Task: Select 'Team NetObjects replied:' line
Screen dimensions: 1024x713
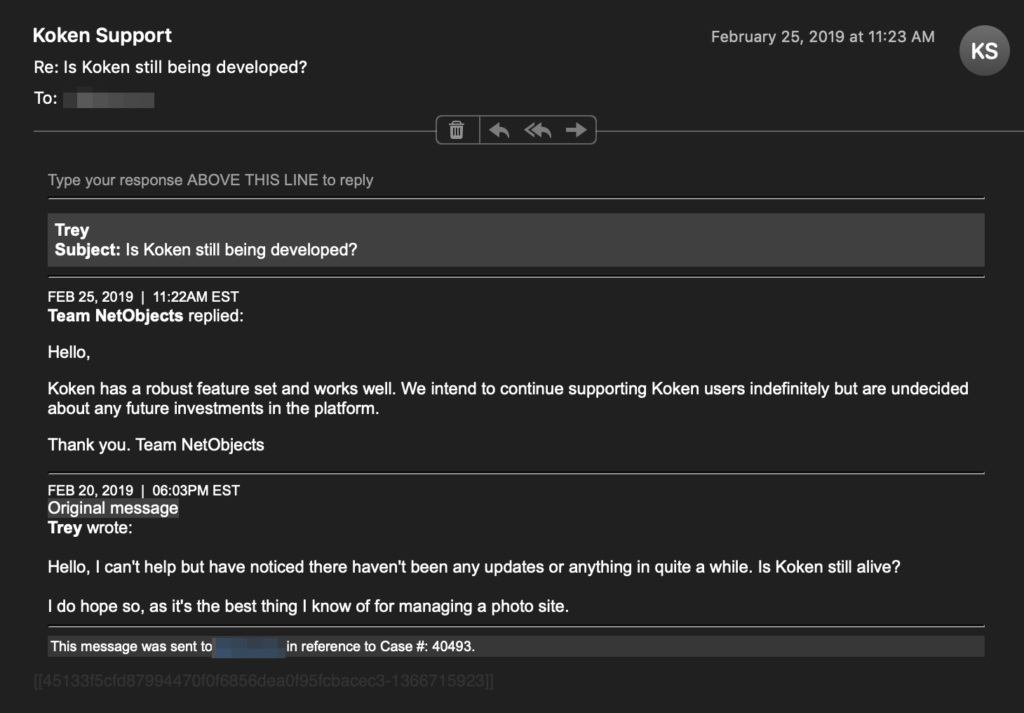Action: [x=146, y=316]
